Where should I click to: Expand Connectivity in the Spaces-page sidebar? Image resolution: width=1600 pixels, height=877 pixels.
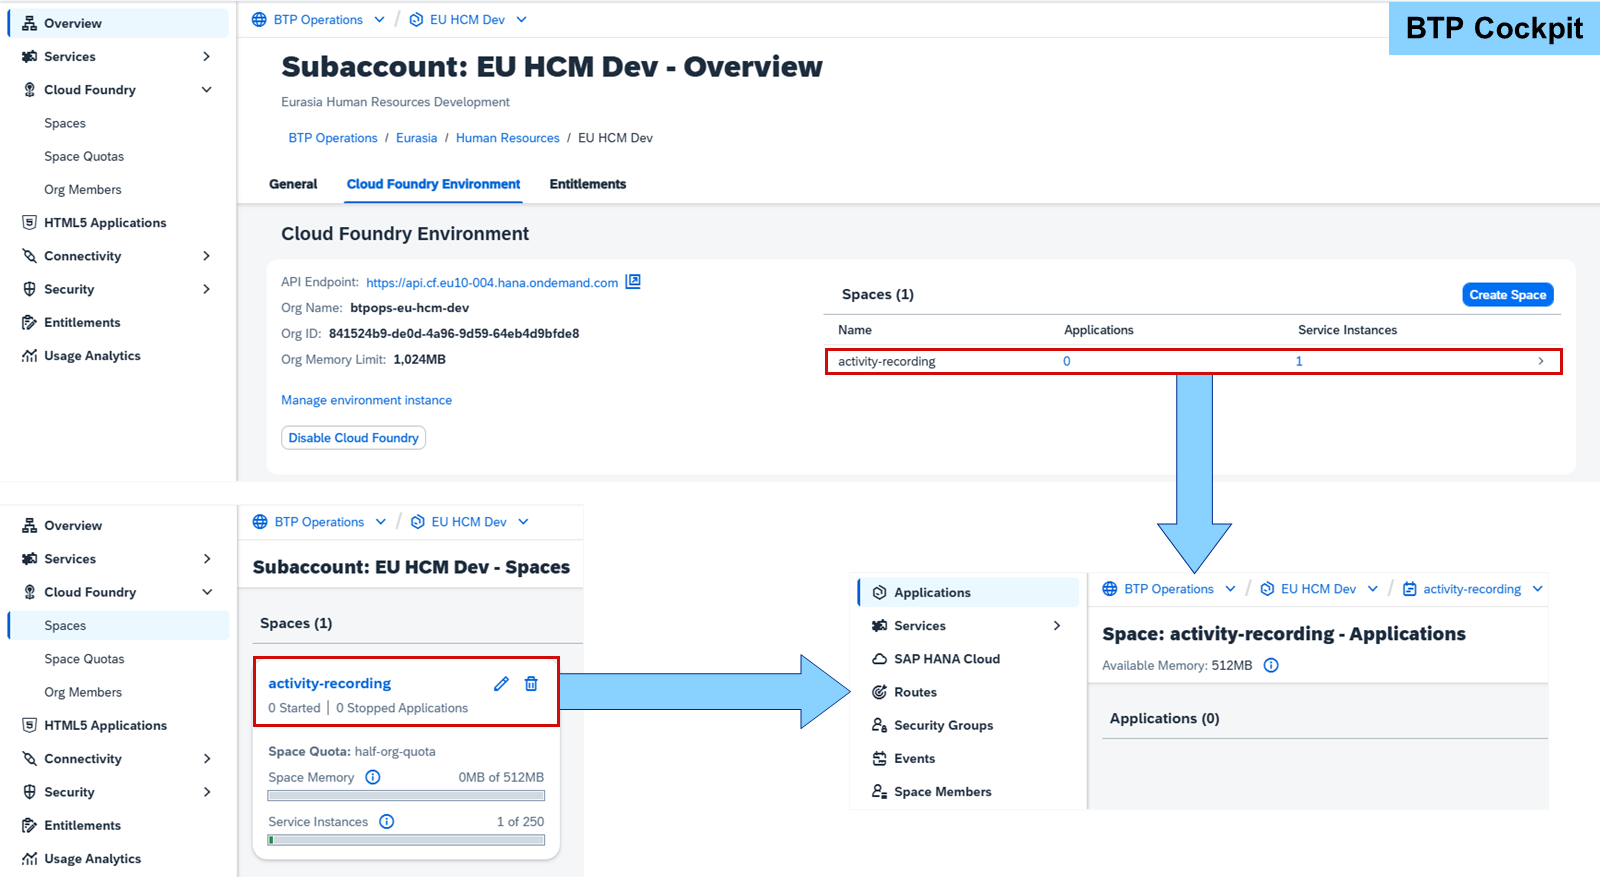point(207,759)
